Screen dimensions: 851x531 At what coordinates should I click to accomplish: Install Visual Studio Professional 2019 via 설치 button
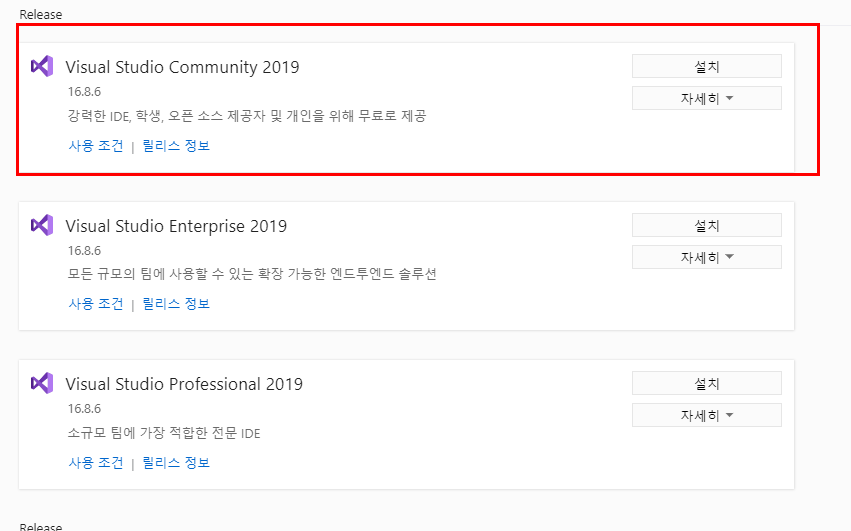(x=707, y=383)
